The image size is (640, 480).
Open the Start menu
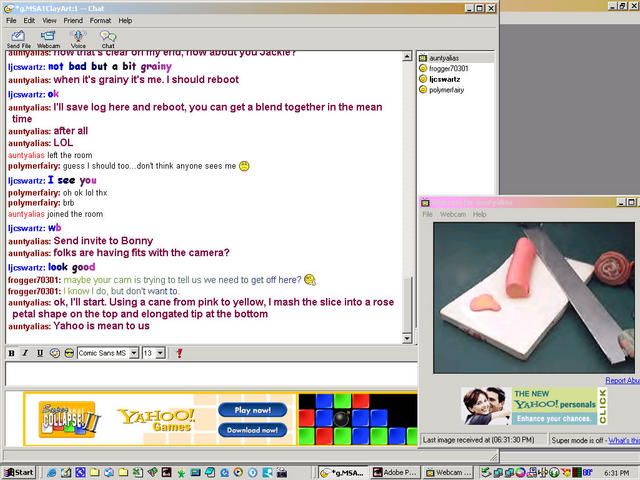pyautogui.click(x=19, y=473)
